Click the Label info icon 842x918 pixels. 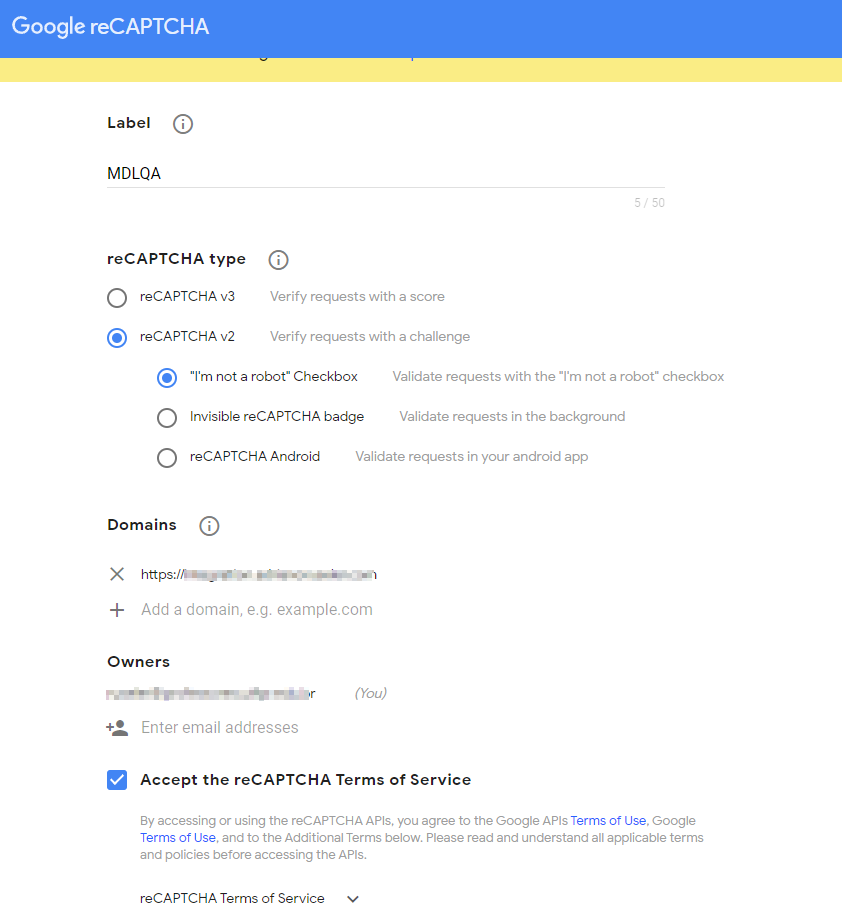[x=183, y=124]
